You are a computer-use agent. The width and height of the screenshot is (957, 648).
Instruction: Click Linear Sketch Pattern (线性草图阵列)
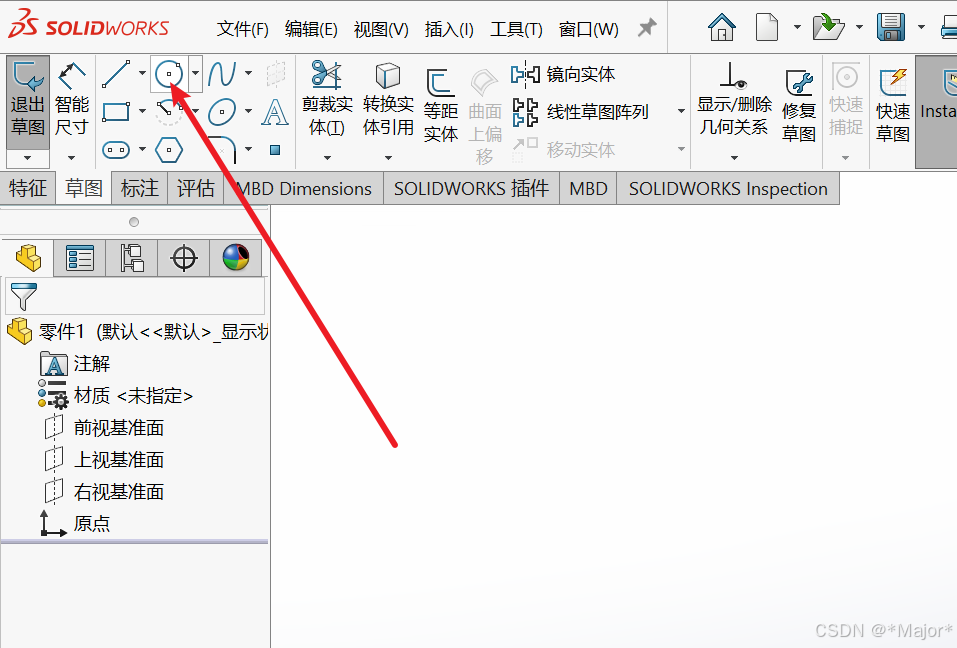click(x=597, y=112)
